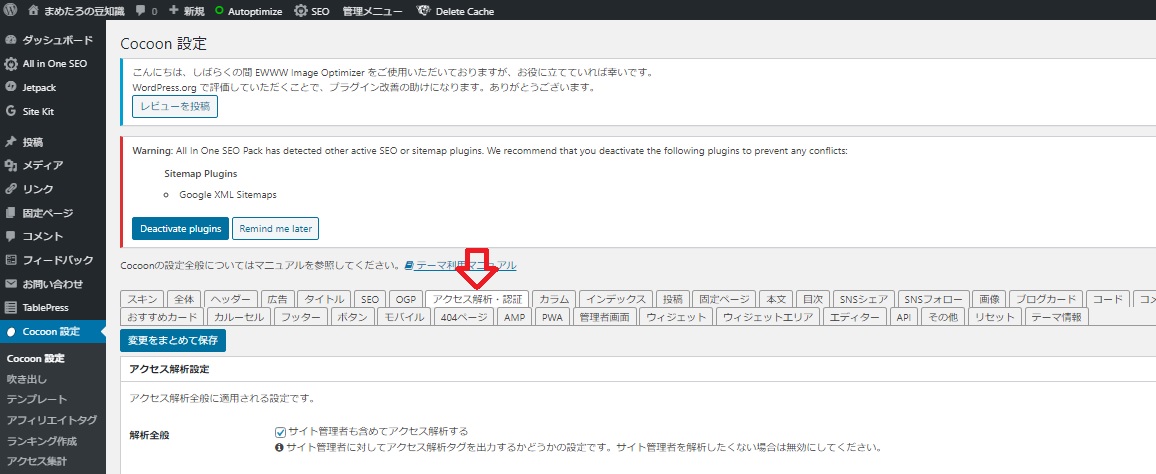Switch to the スキン tab
The height and width of the screenshot is (474, 1156).
tap(142, 299)
